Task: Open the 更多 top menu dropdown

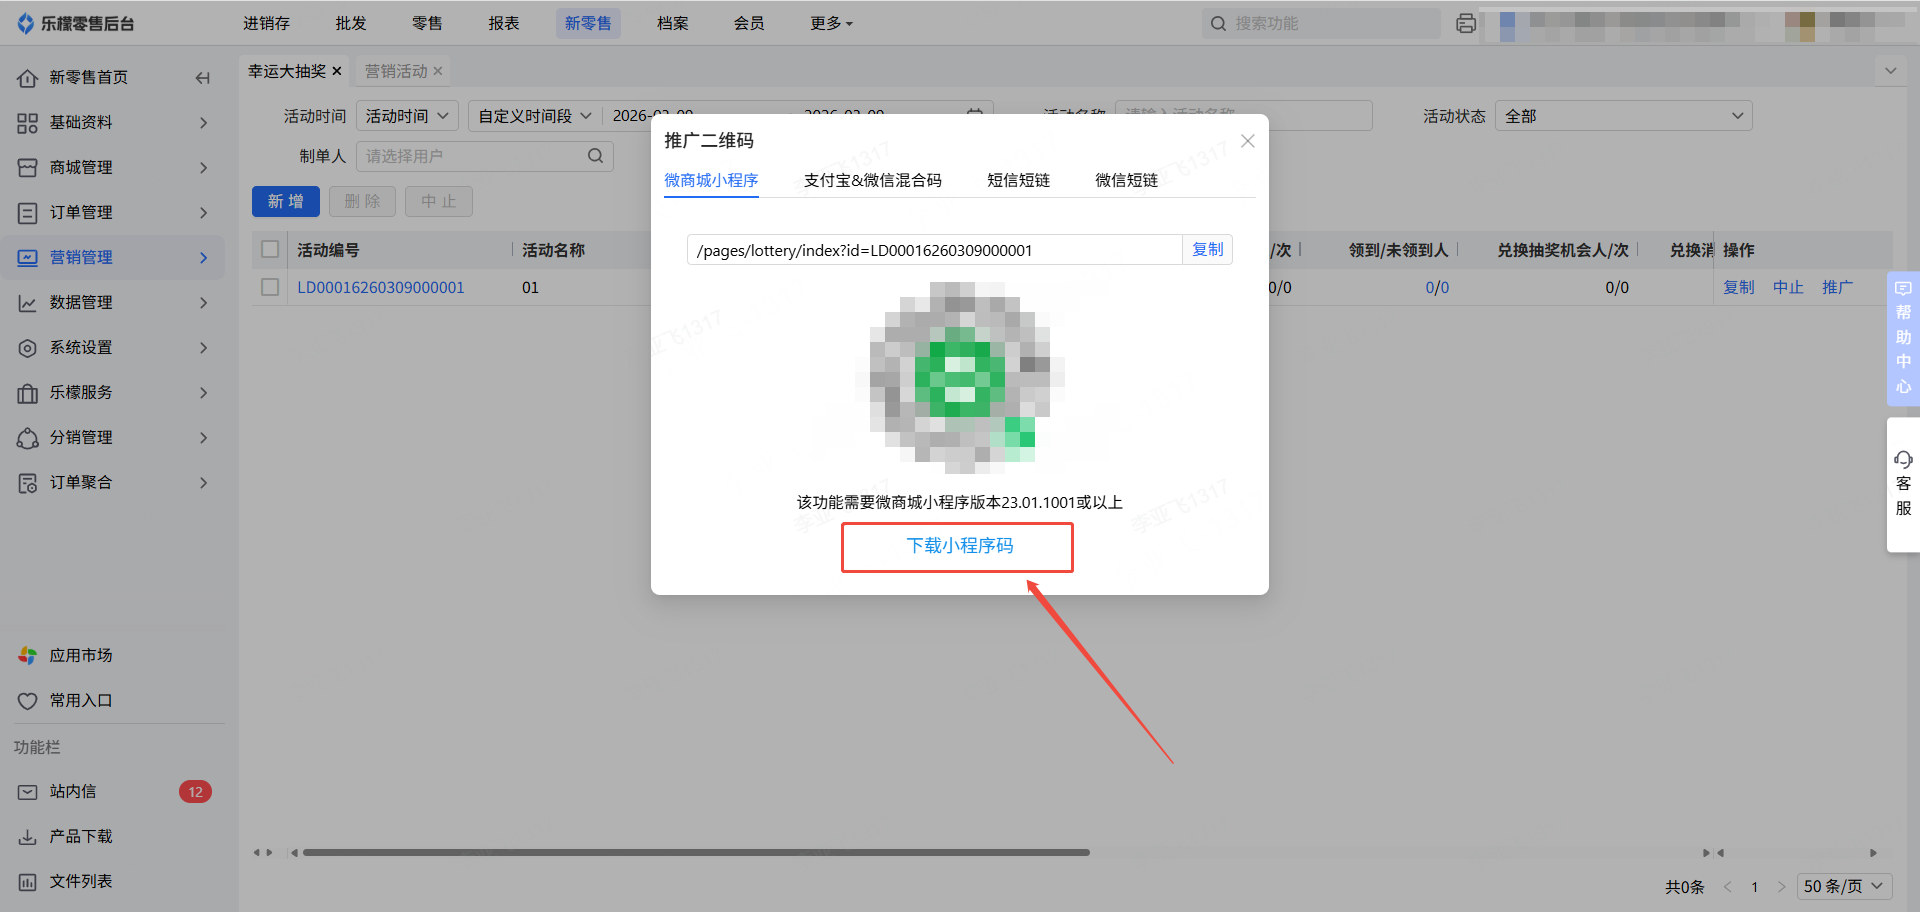Action: [831, 23]
